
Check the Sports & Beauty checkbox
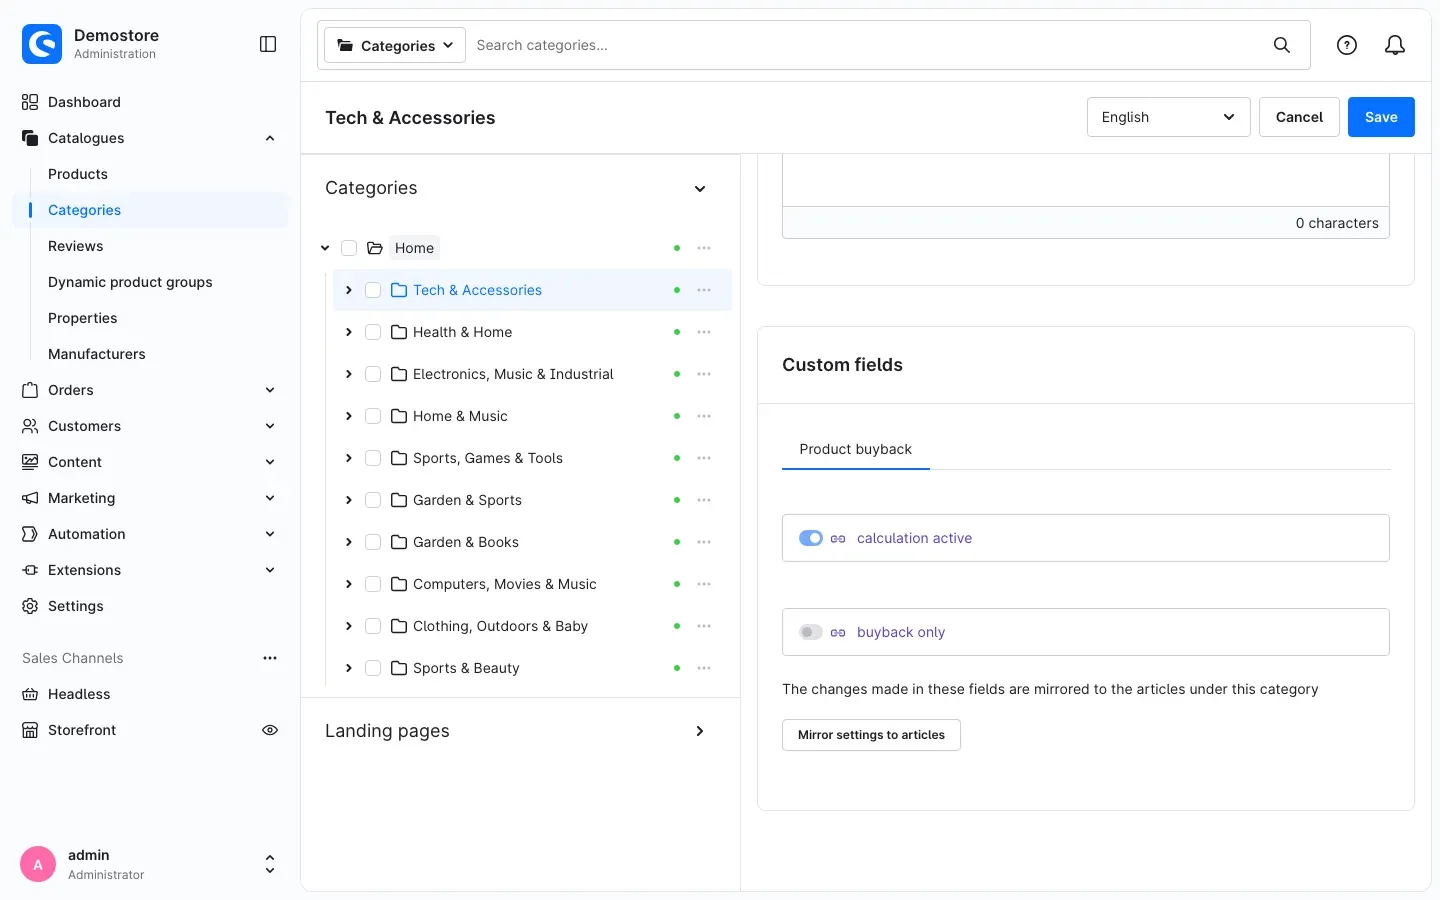tap(373, 668)
